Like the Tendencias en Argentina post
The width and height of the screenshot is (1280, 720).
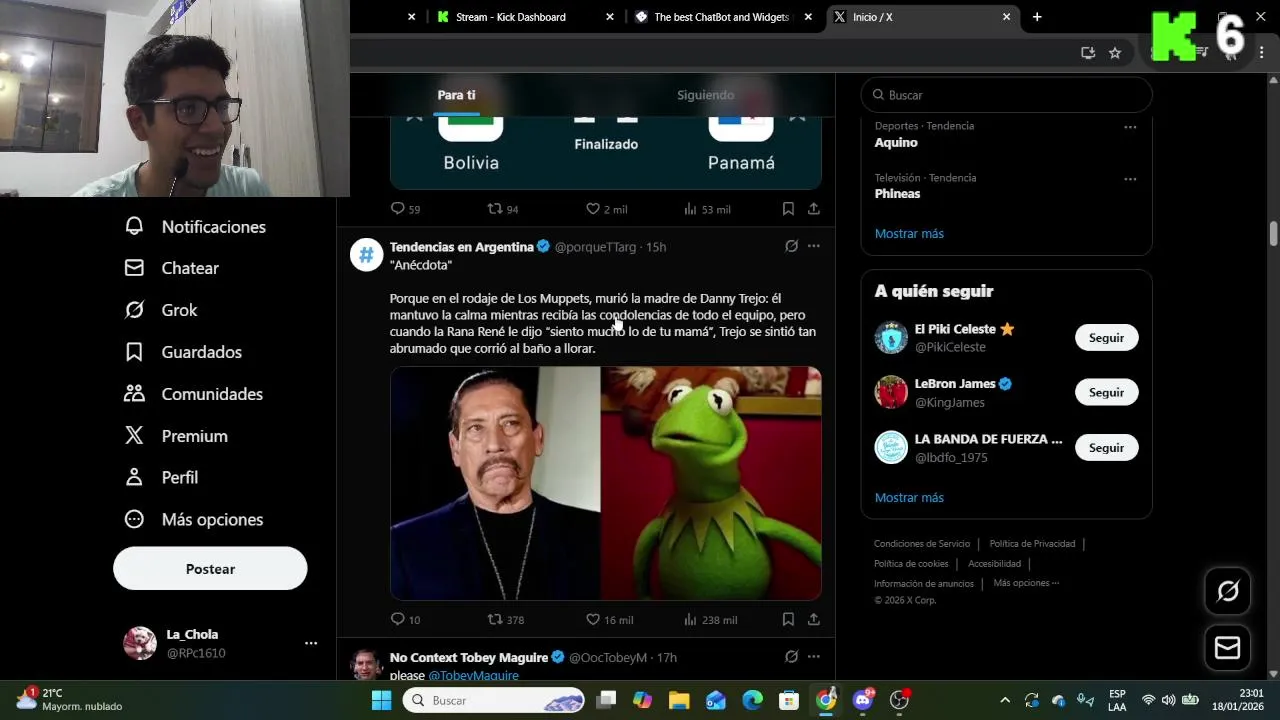tap(593, 620)
